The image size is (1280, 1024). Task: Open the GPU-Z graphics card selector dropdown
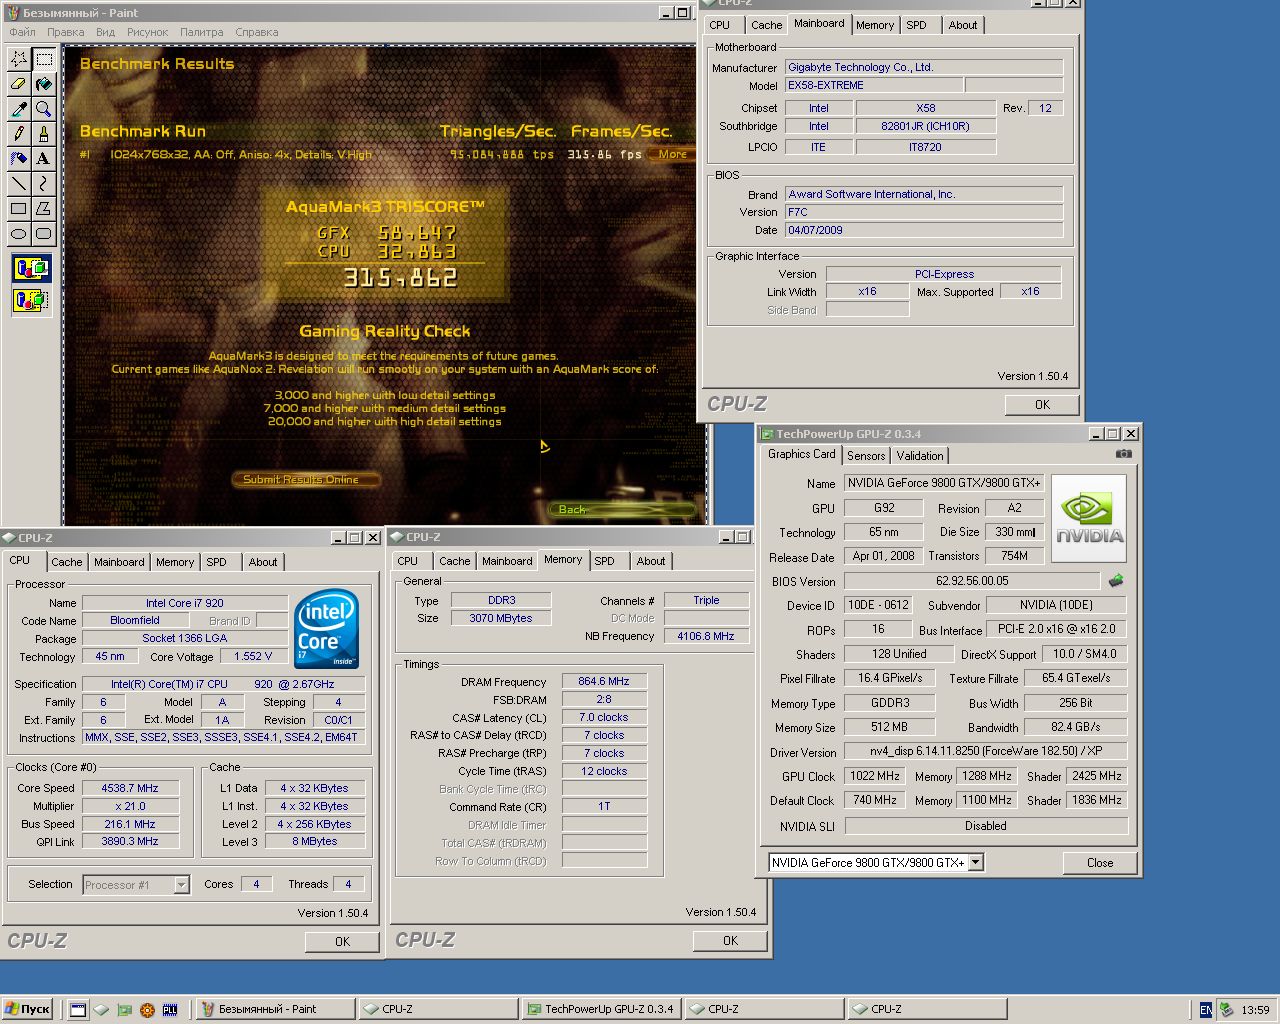976,862
